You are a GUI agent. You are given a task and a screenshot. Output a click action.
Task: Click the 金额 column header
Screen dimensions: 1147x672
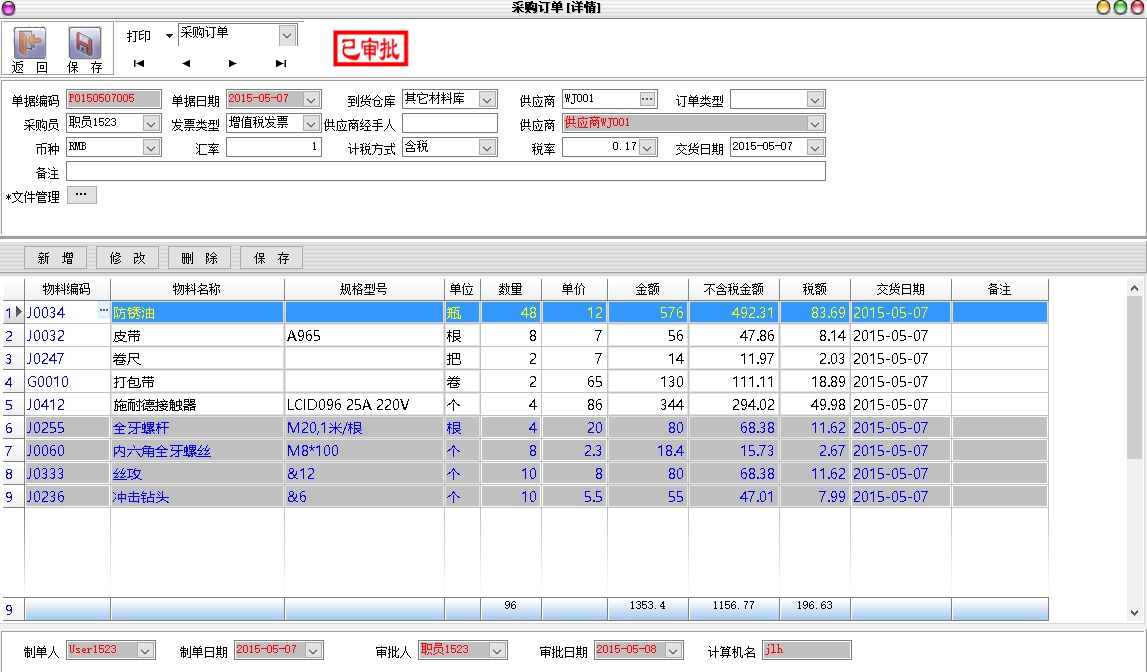[647, 290]
